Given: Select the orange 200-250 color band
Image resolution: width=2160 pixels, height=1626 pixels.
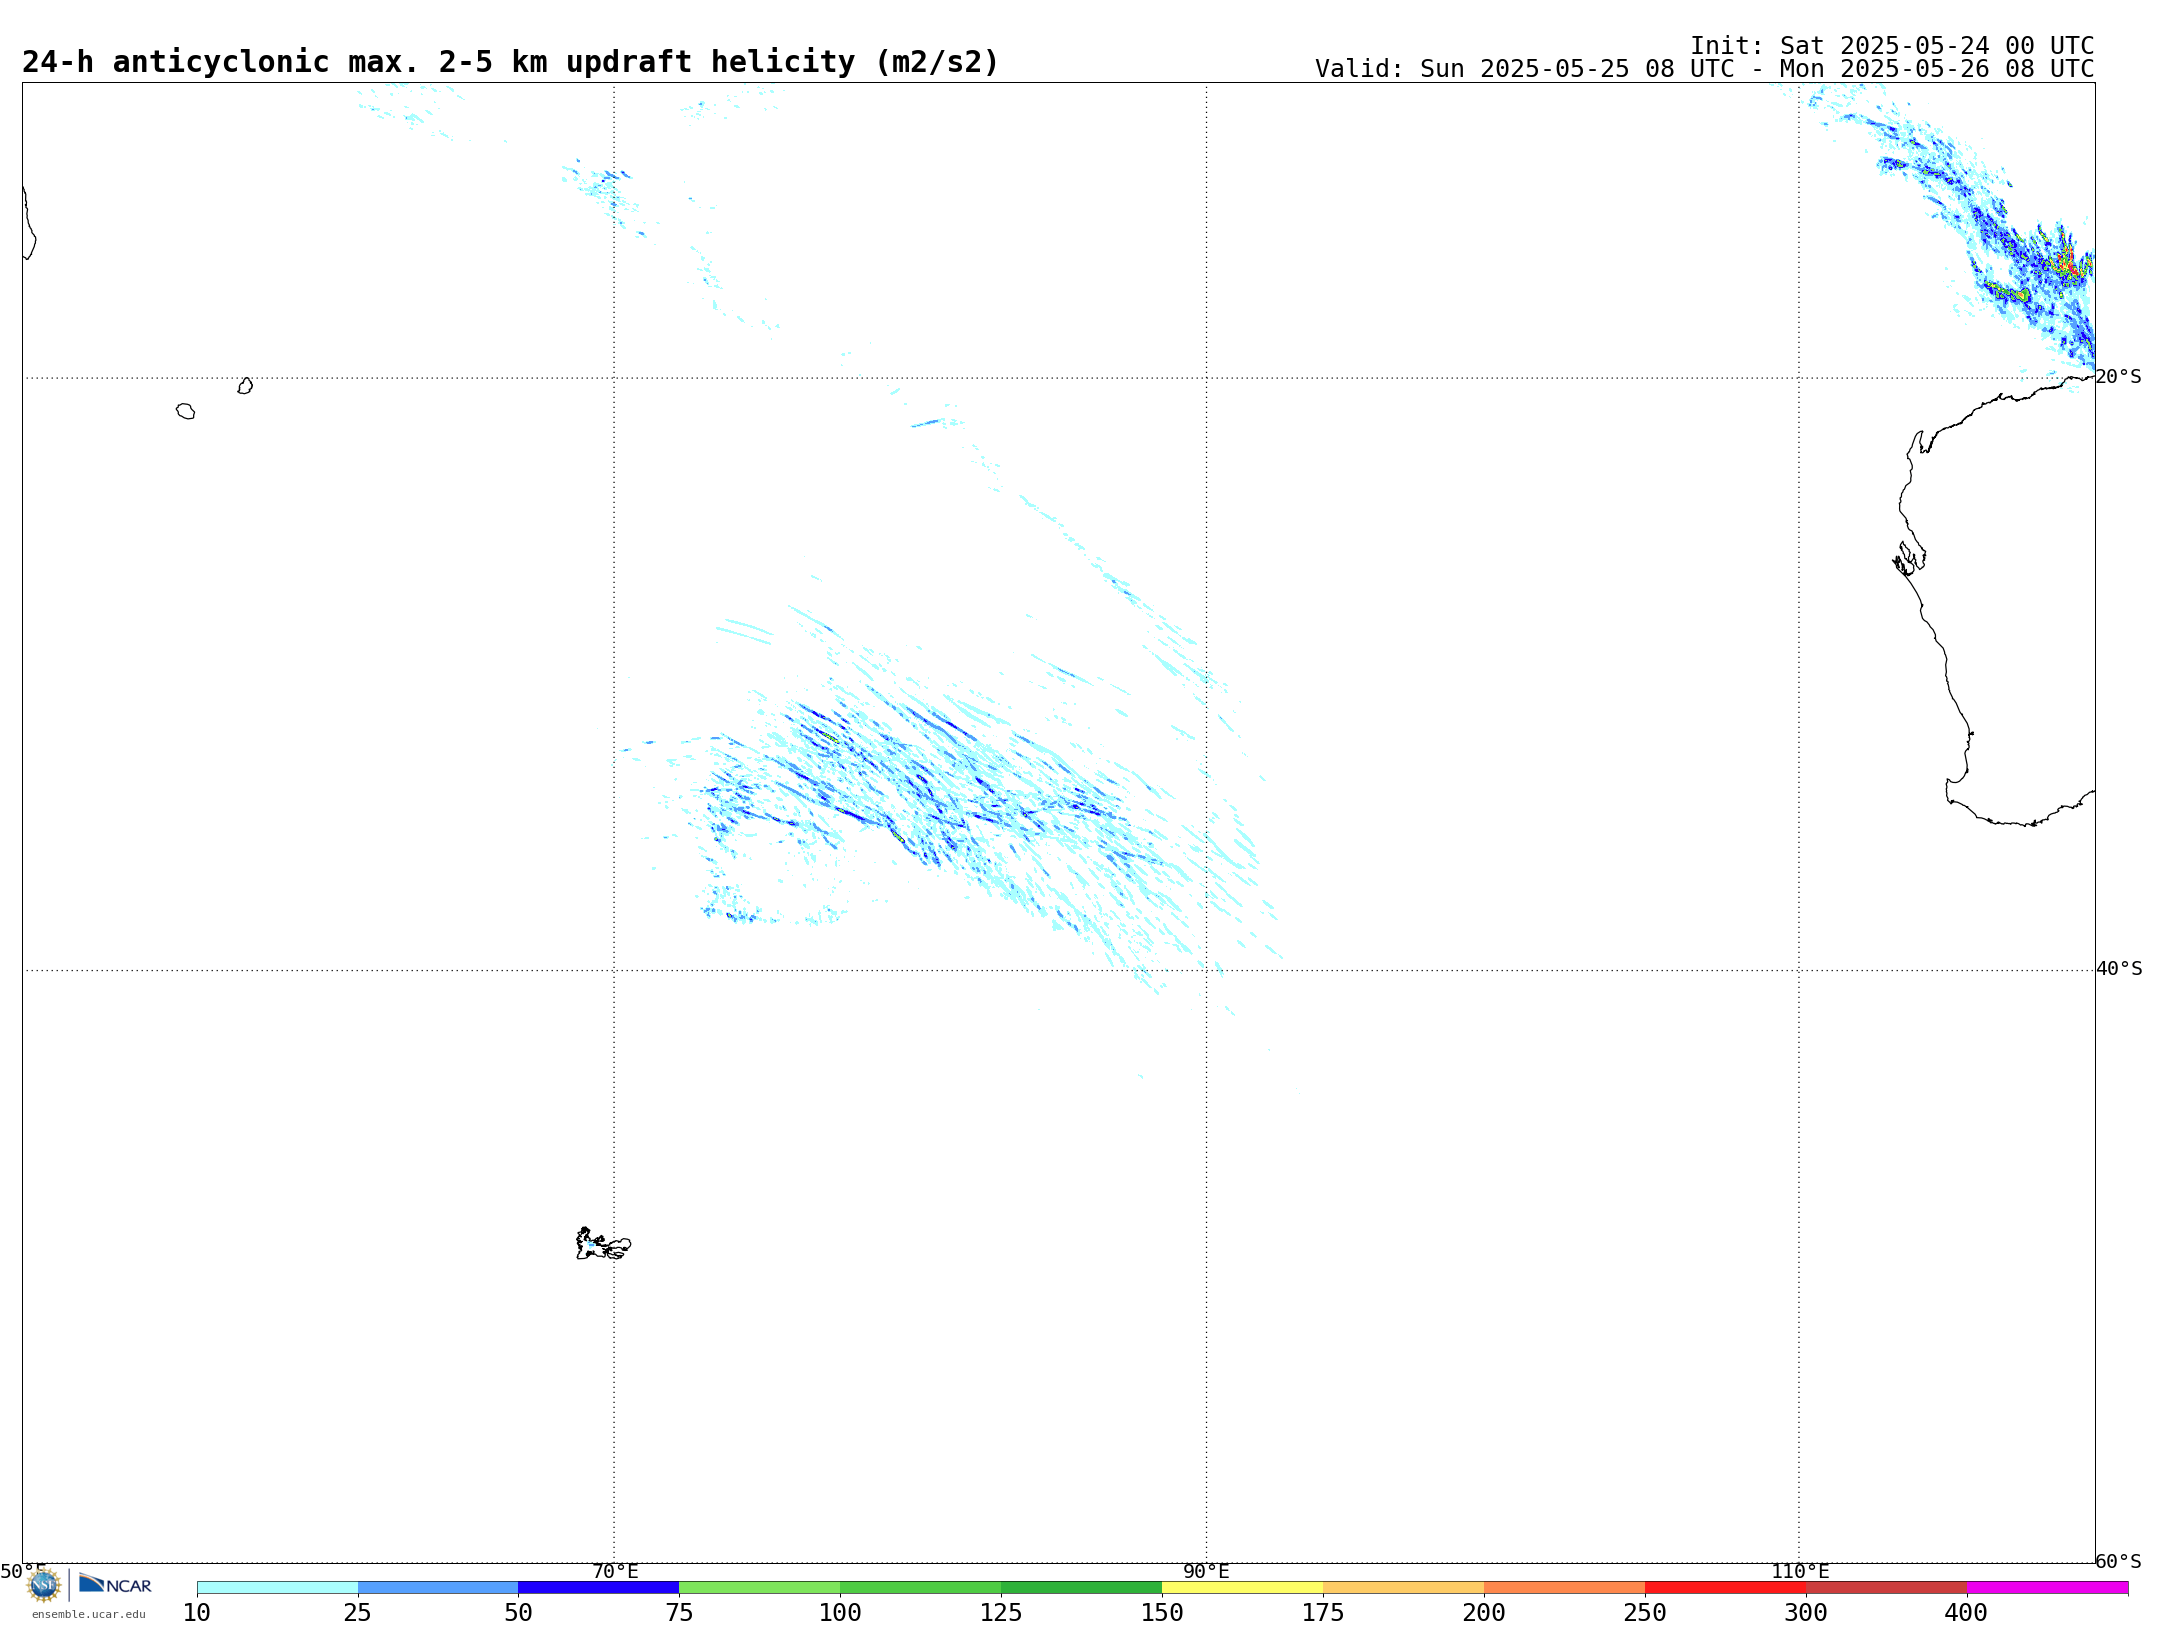Looking at the screenshot, I should 1565,1587.
